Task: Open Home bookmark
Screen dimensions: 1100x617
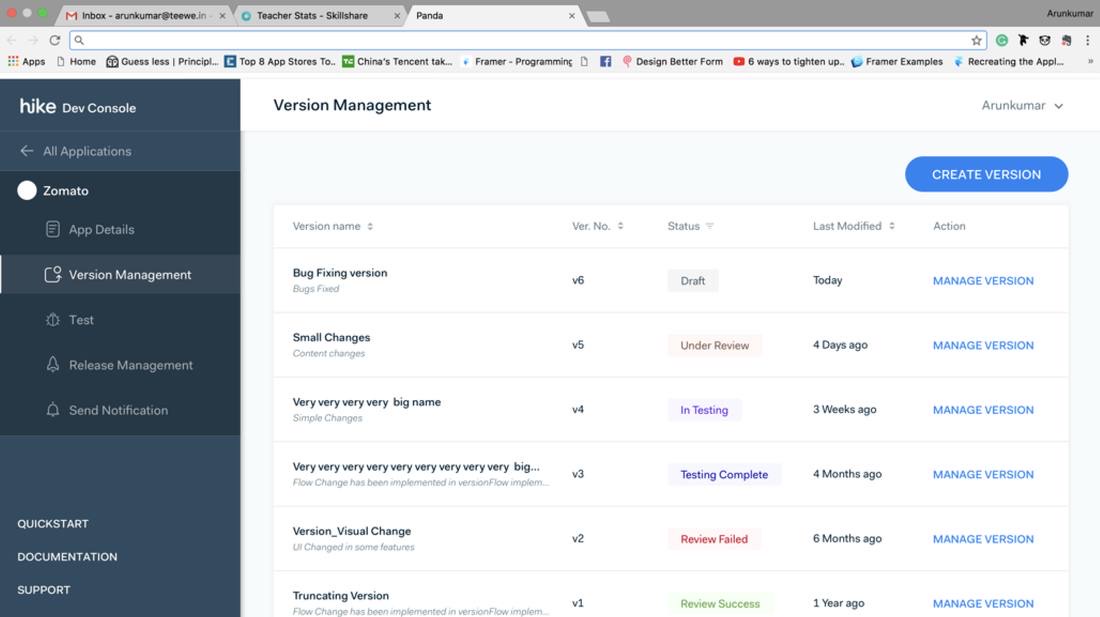Action: 76,62
